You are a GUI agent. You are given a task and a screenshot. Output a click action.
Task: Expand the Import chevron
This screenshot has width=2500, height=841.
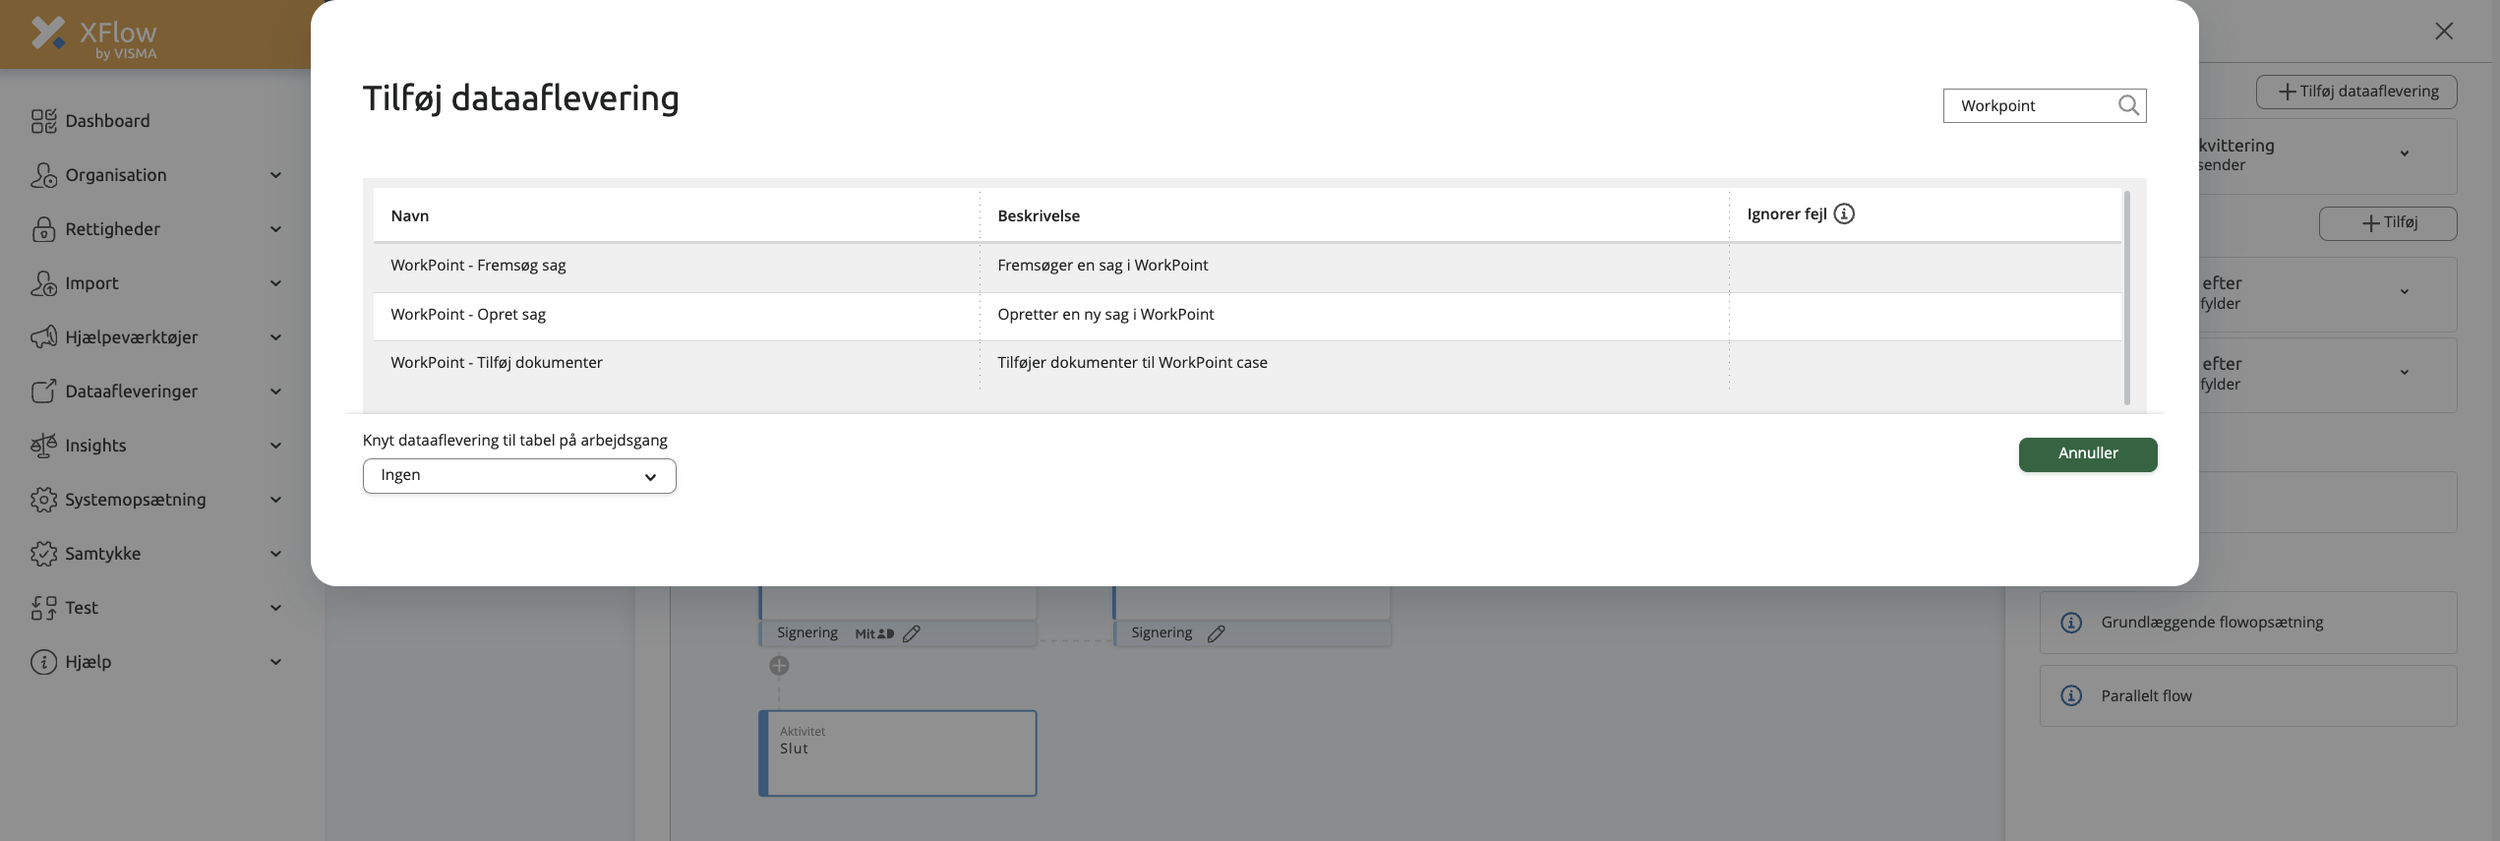tap(275, 283)
